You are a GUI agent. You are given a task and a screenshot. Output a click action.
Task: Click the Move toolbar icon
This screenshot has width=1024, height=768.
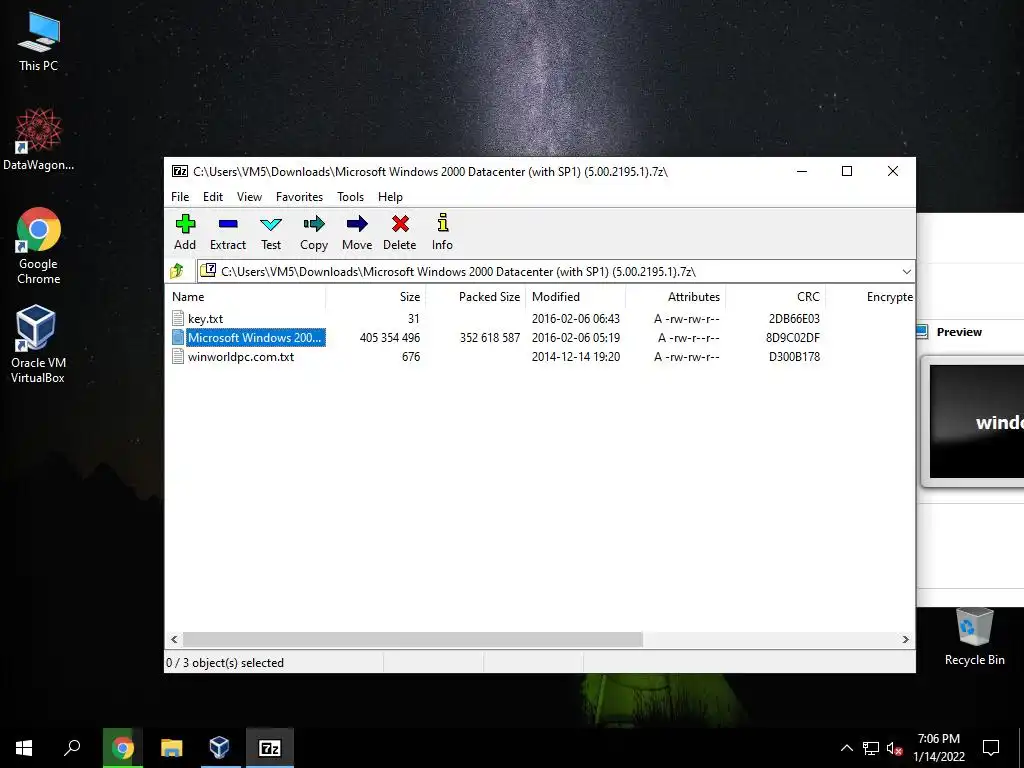point(357,224)
